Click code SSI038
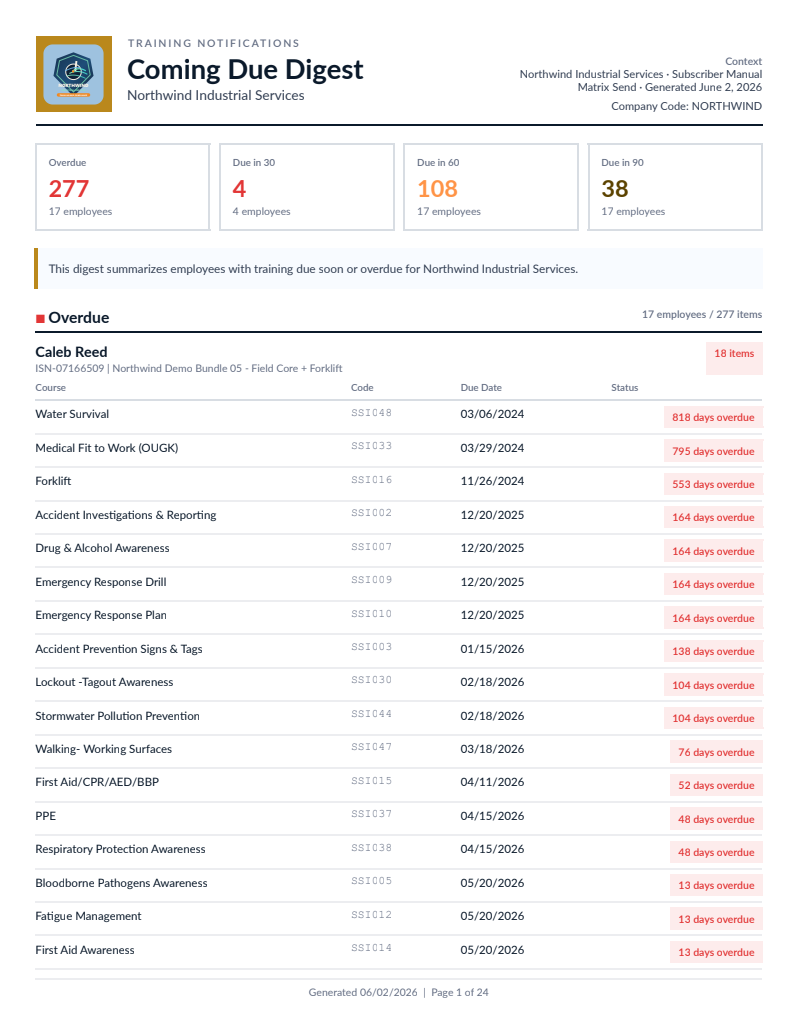The height and width of the screenshot is (1034, 797). tap(371, 847)
